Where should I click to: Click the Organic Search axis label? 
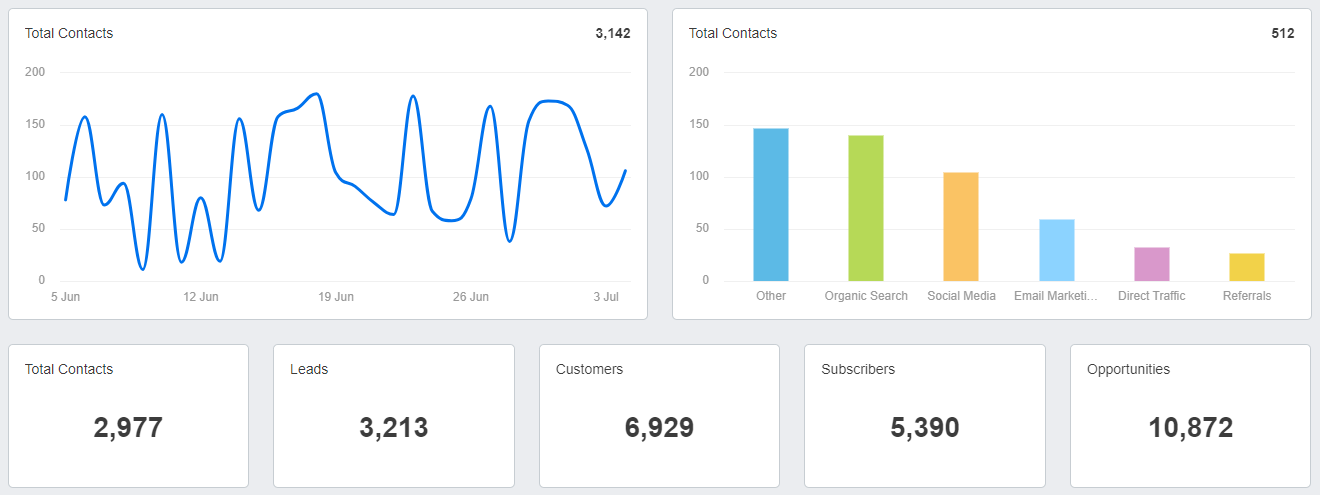coord(866,296)
